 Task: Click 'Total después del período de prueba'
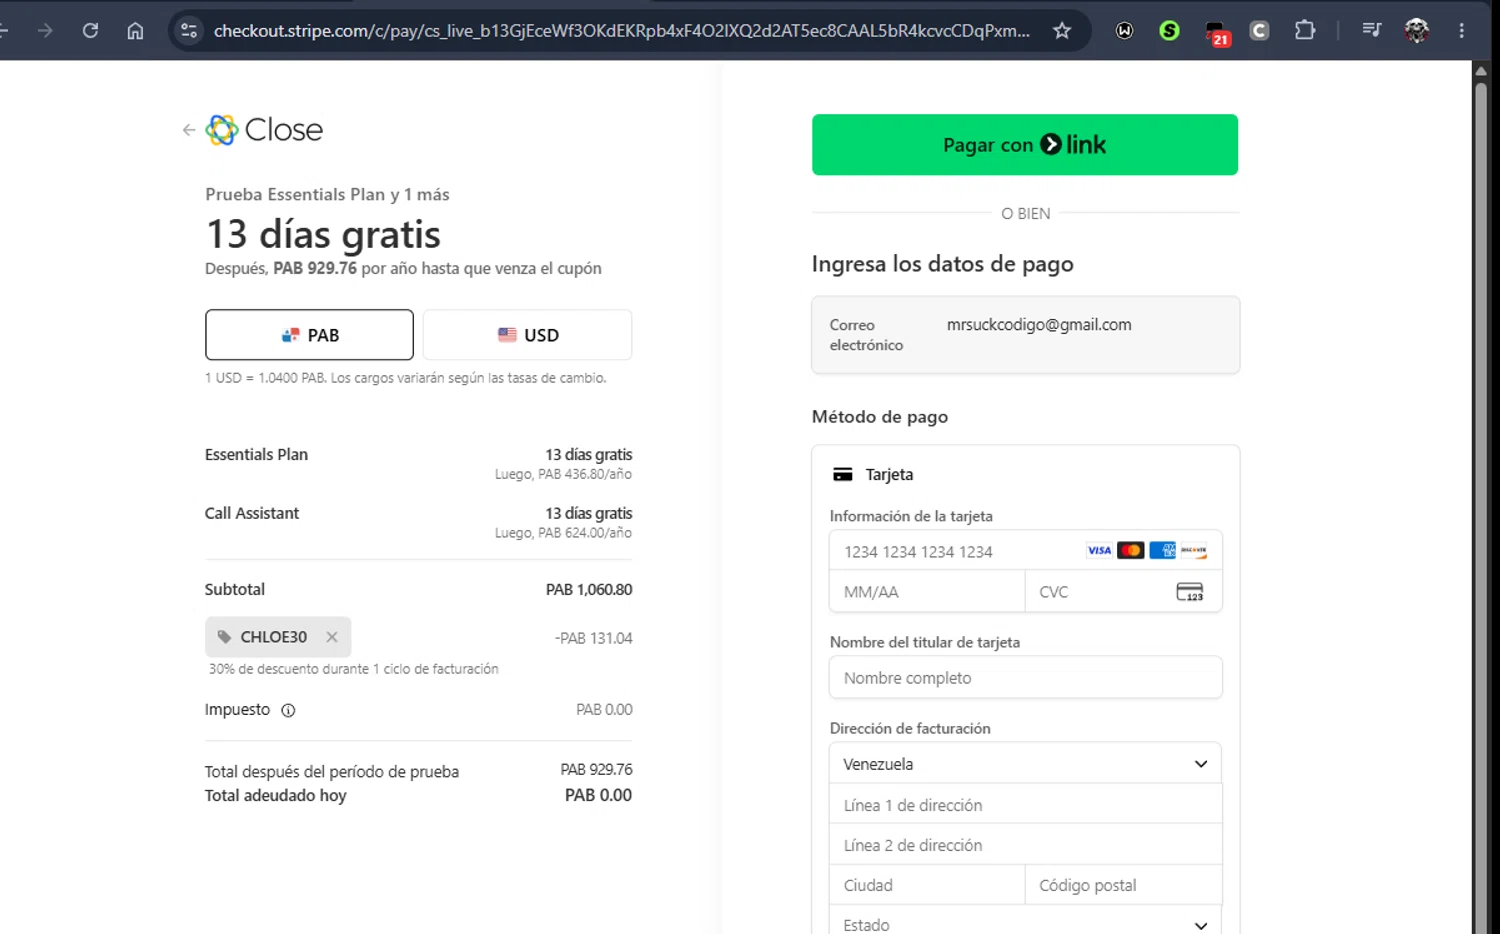pyautogui.click(x=332, y=772)
